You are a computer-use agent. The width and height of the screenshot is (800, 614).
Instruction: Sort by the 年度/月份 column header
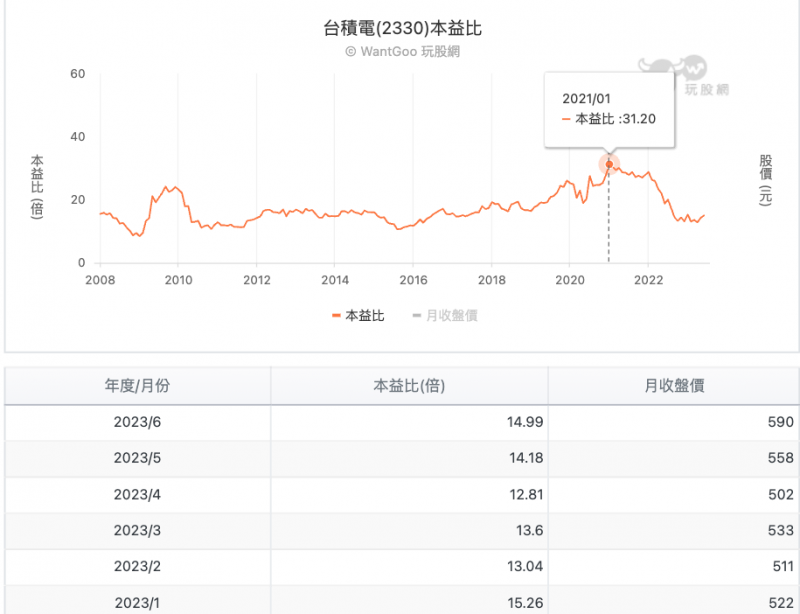click(137, 385)
